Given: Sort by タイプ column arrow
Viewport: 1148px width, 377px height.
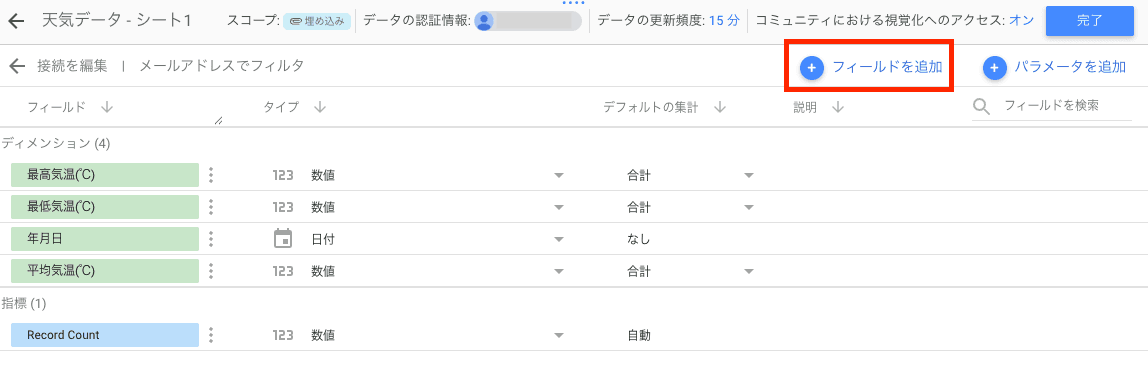Looking at the screenshot, I should pyautogui.click(x=319, y=108).
